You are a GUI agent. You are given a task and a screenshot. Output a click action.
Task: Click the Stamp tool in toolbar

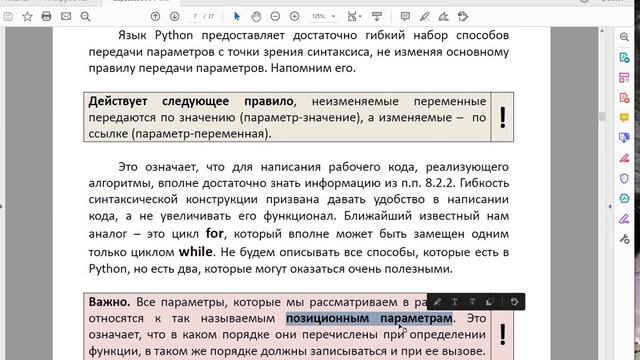(x=463, y=16)
